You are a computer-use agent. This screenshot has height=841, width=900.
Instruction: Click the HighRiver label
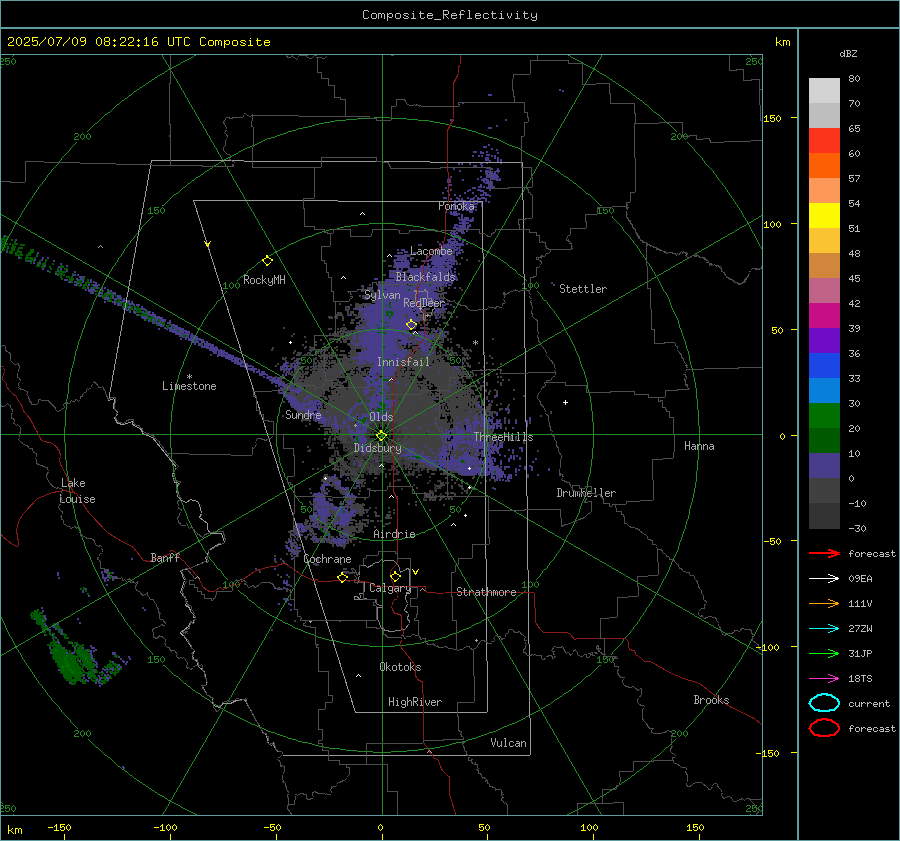415,702
